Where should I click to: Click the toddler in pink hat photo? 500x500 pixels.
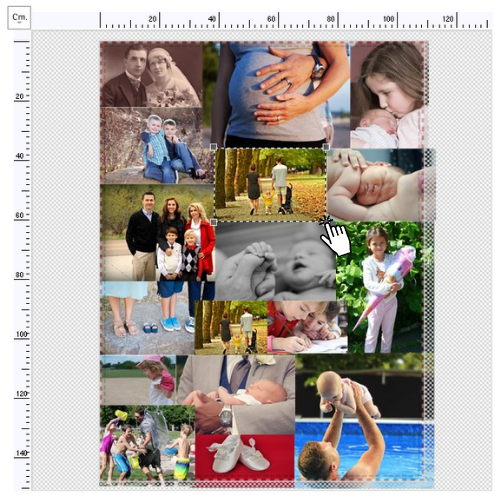(x=139, y=380)
